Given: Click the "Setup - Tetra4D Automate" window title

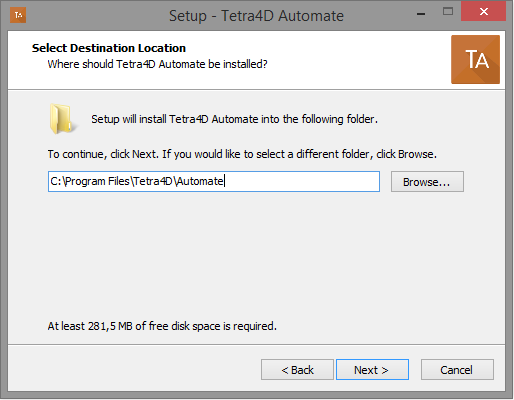Looking at the screenshot, I should click(x=256, y=16).
